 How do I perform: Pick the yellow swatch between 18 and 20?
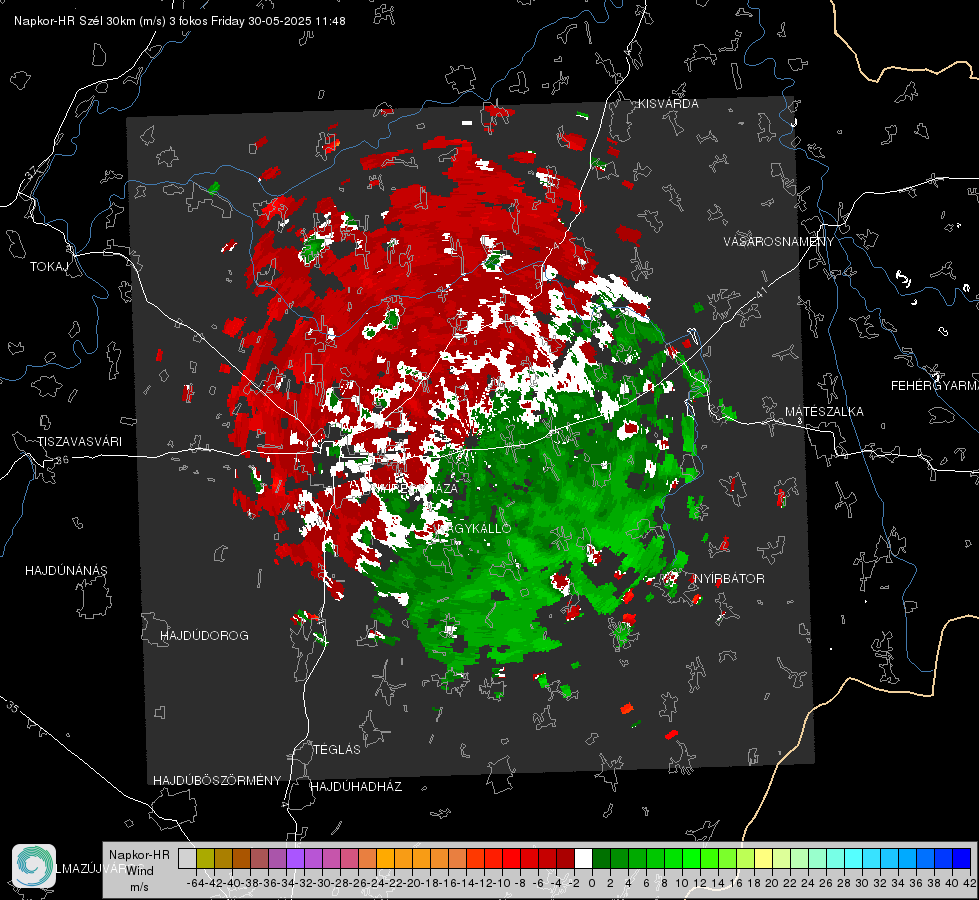pos(763,858)
